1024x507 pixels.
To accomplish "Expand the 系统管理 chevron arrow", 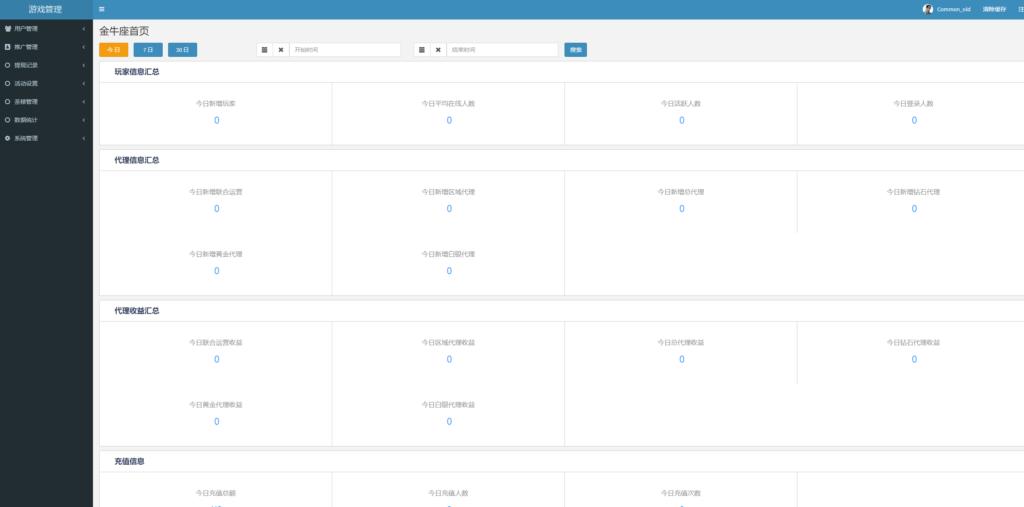I will pyautogui.click(x=83, y=138).
